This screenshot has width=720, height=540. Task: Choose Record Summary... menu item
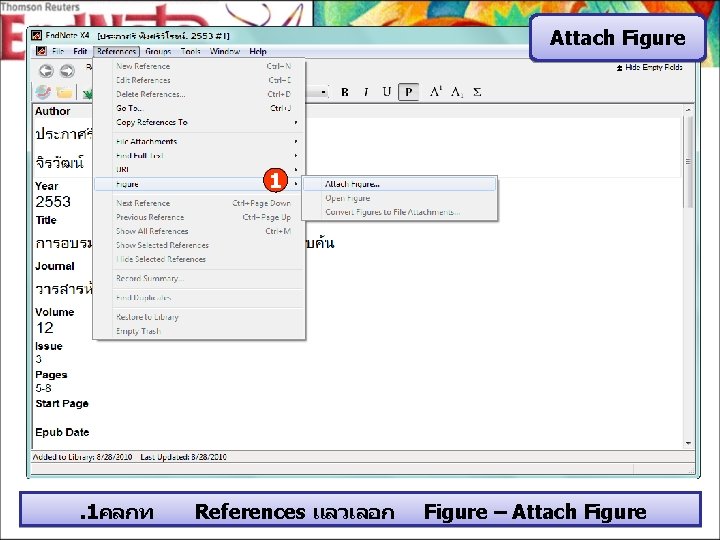199,279
